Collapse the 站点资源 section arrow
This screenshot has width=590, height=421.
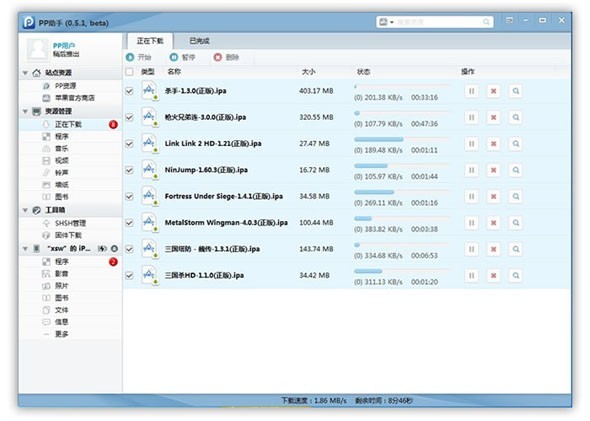[25, 73]
